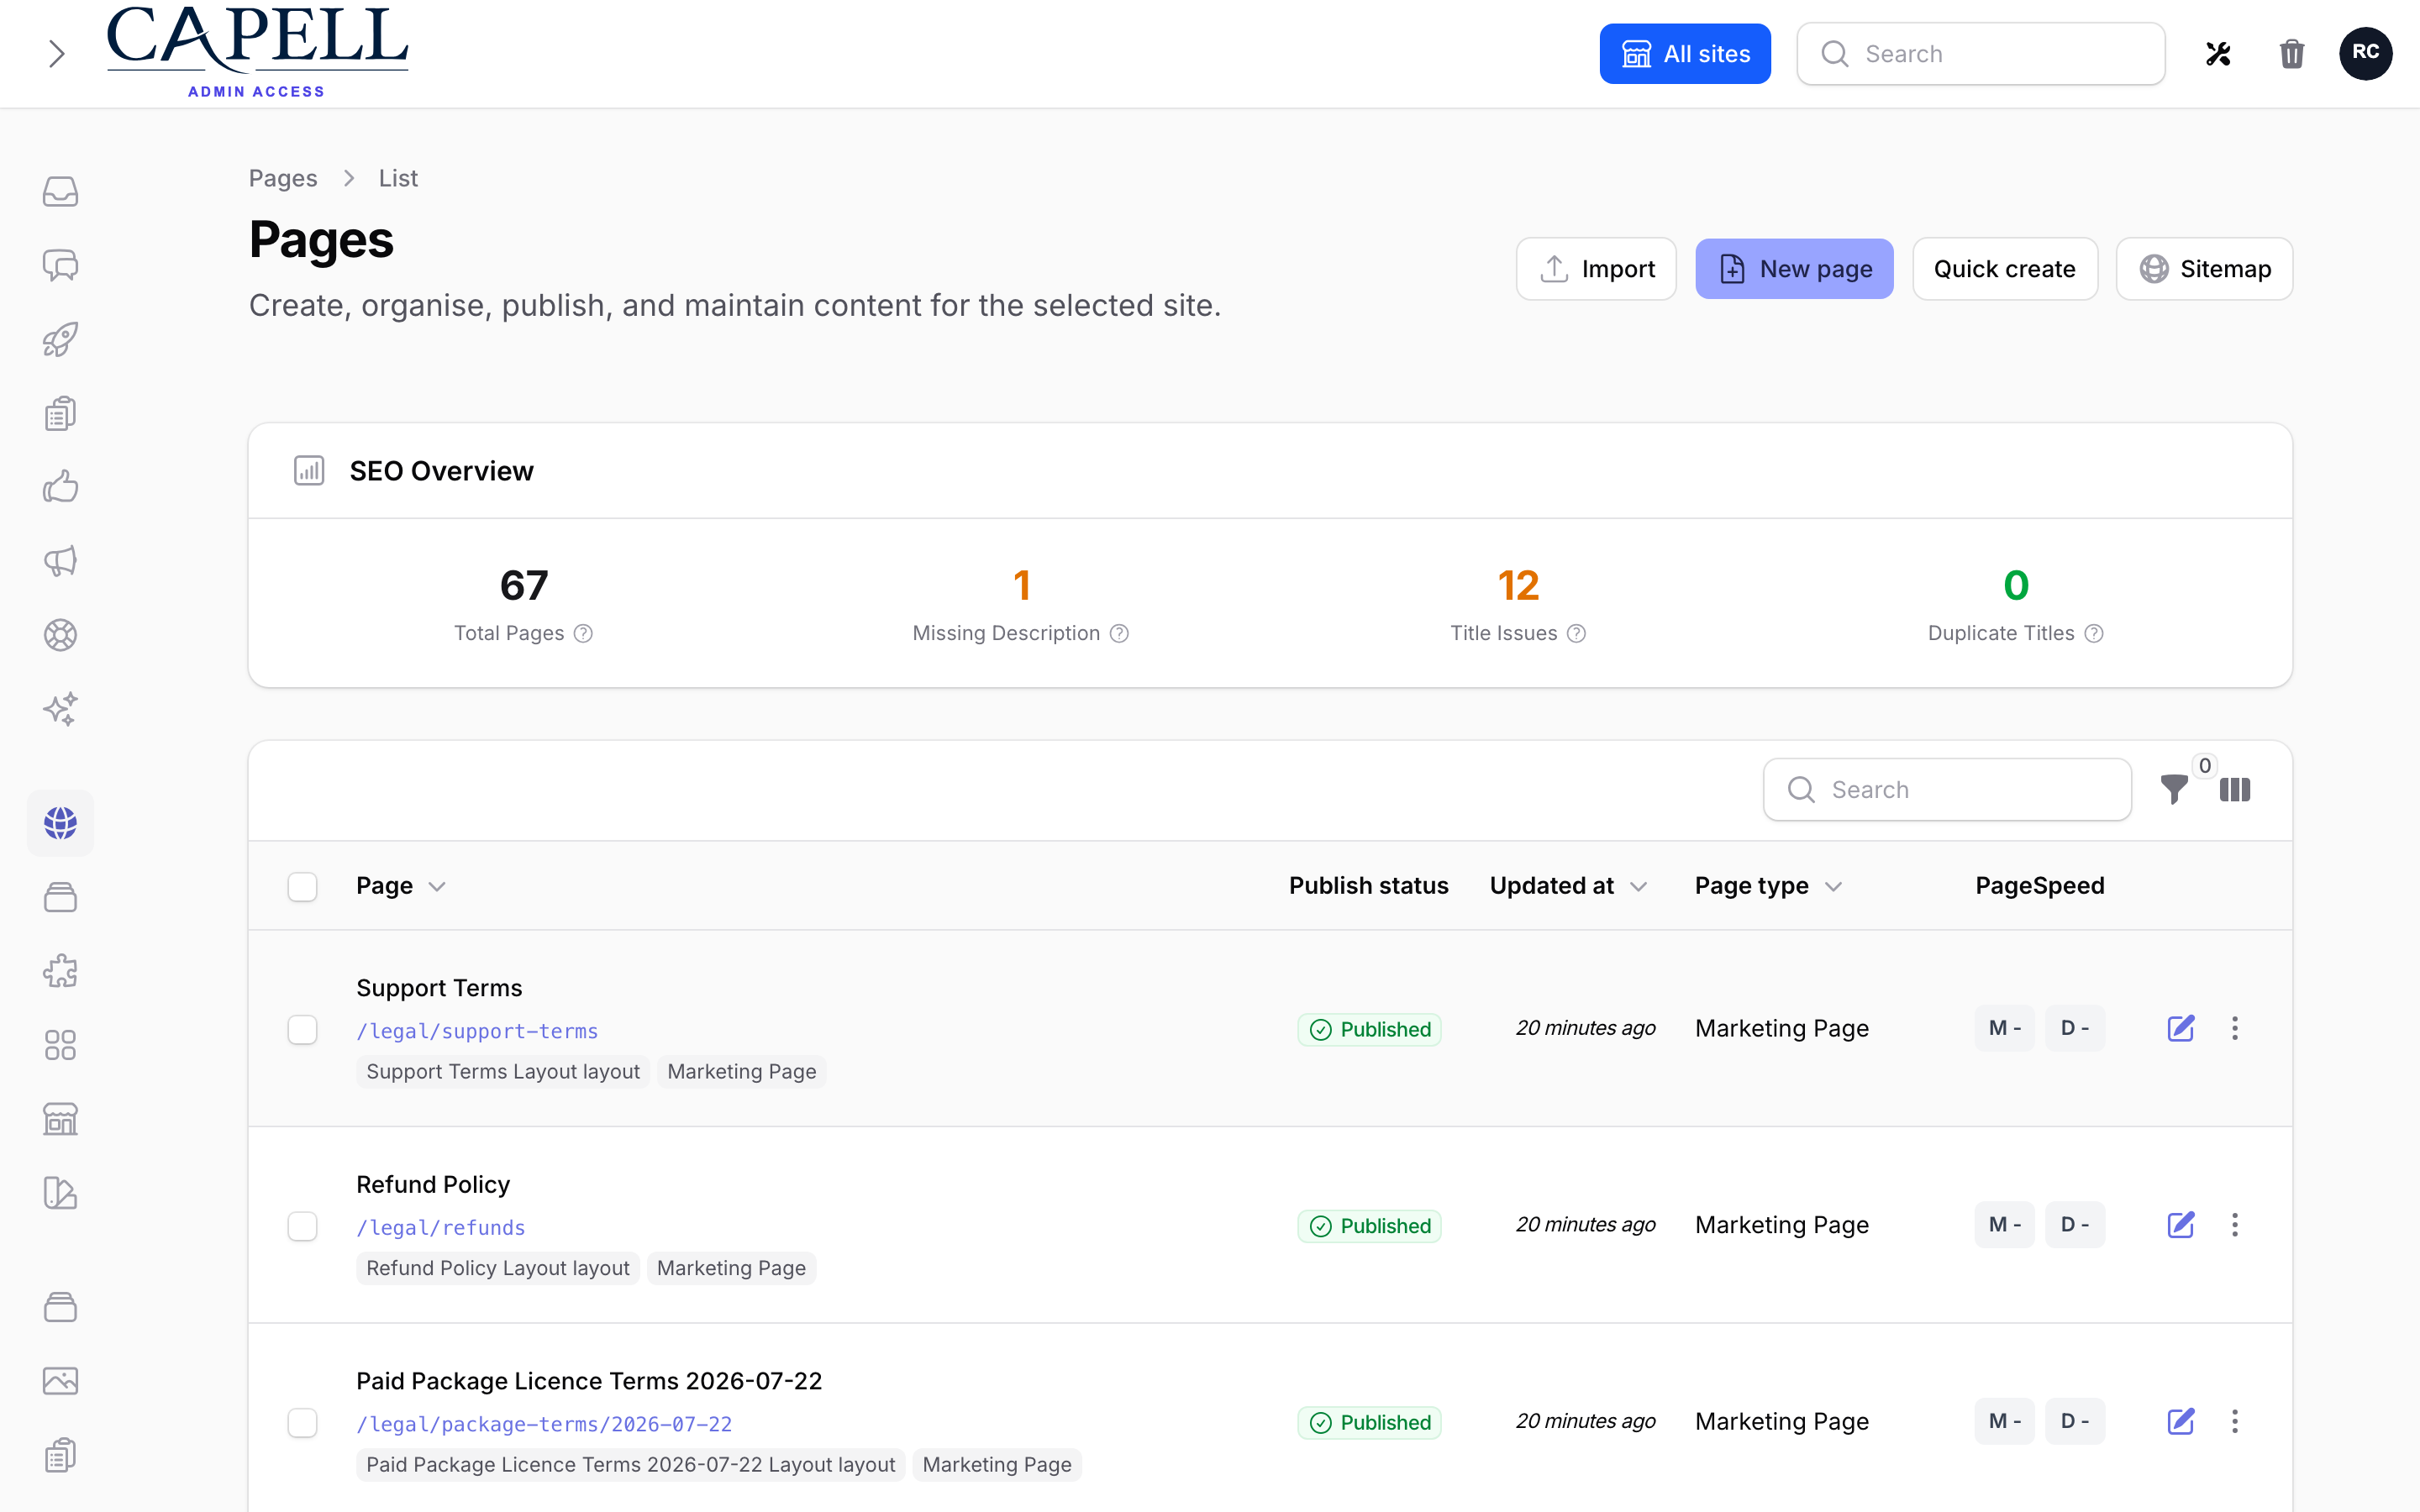The image size is (2420, 1512).
Task: Focus the table Search field
Action: coord(1947,790)
